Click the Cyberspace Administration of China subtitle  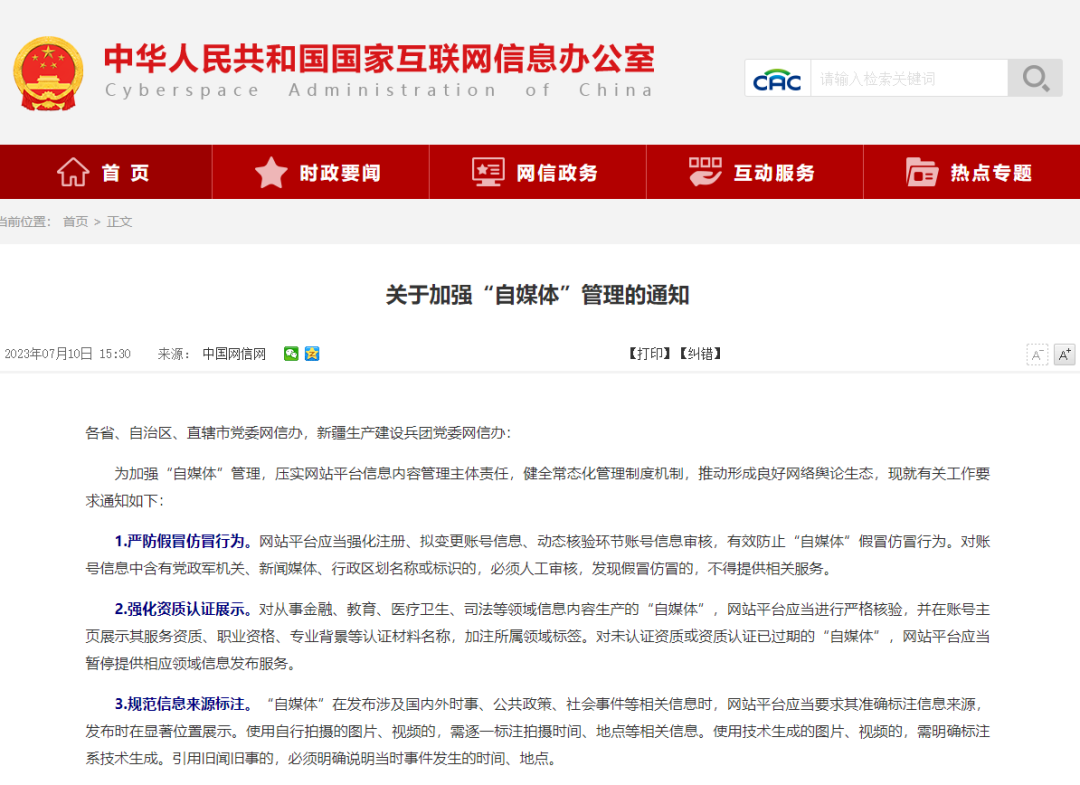coord(379,90)
